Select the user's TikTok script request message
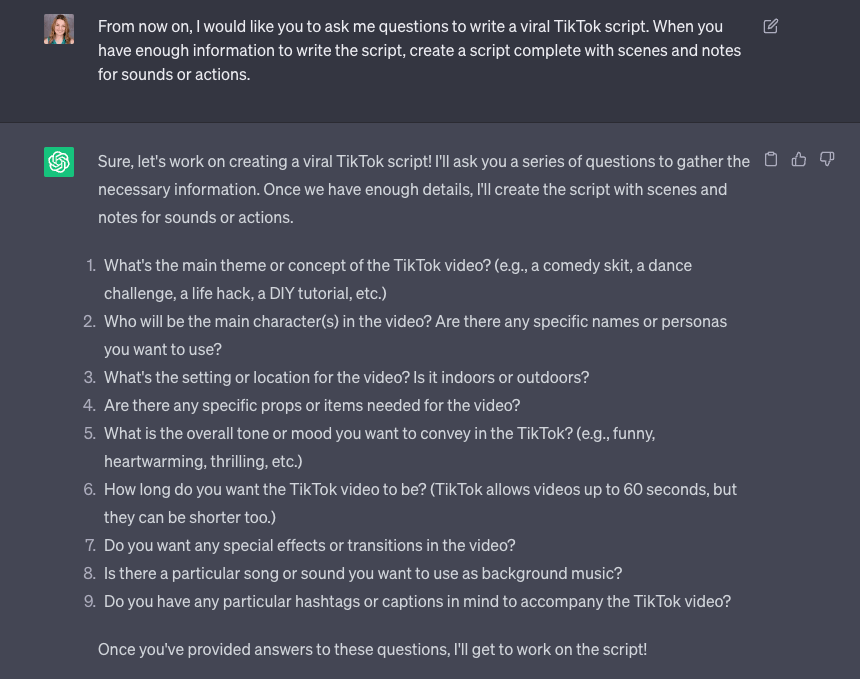 [x=420, y=48]
